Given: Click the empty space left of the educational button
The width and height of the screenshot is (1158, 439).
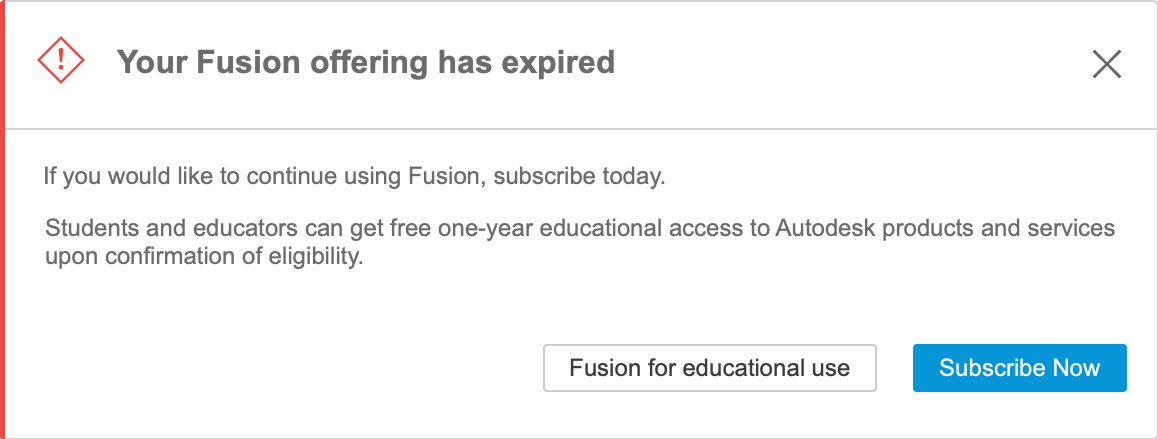Looking at the screenshot, I should [280, 368].
